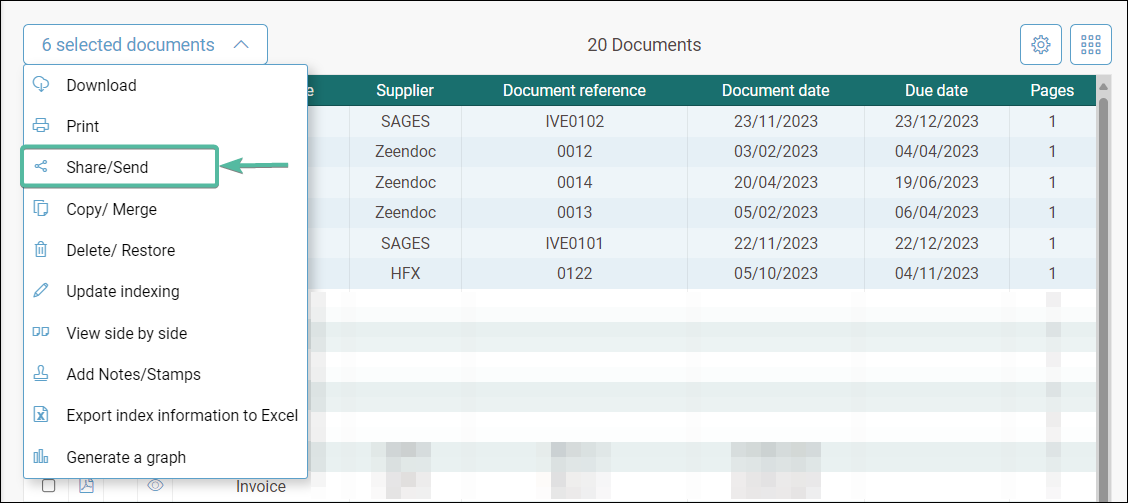Viewport: 1128px width, 503px height.
Task: Click the 20 Documents count label
Action: [644, 45]
